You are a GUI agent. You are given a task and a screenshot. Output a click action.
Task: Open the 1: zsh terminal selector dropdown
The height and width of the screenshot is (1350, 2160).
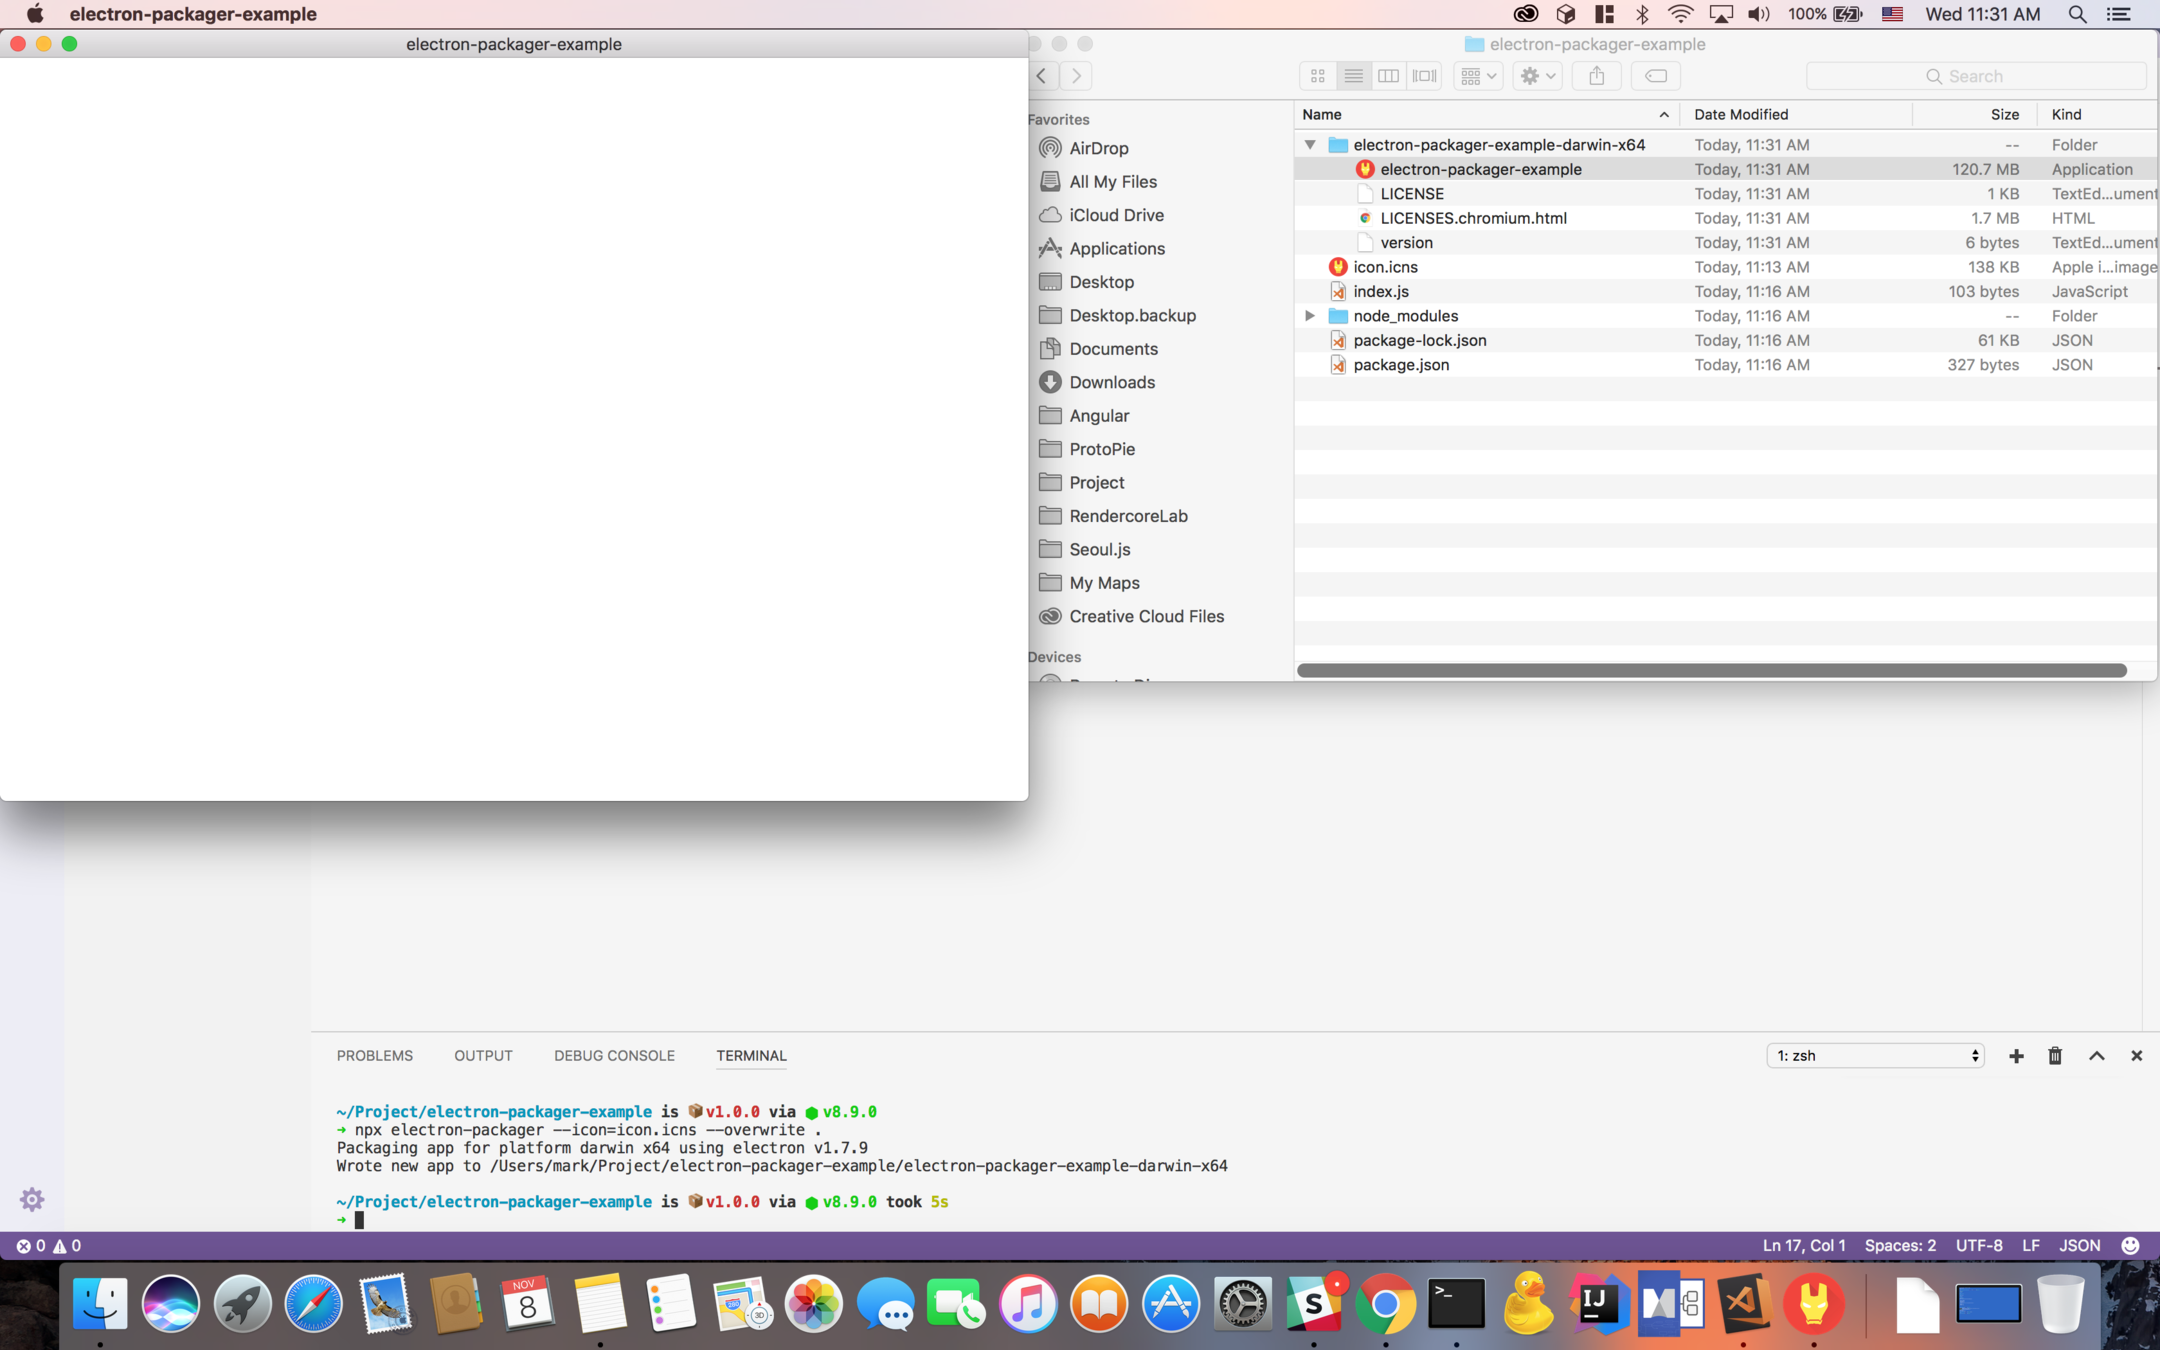(x=1875, y=1056)
